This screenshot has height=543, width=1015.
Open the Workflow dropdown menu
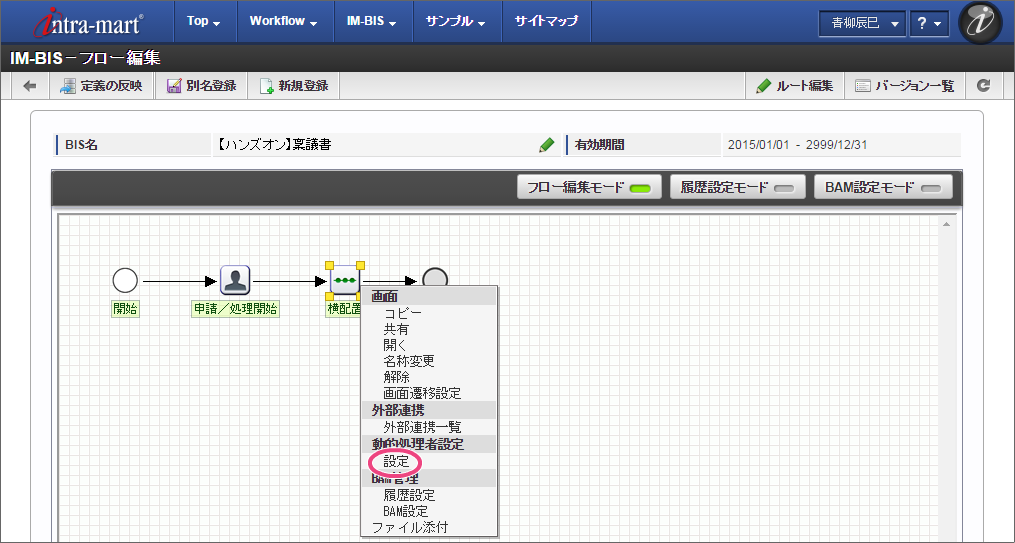pos(284,21)
